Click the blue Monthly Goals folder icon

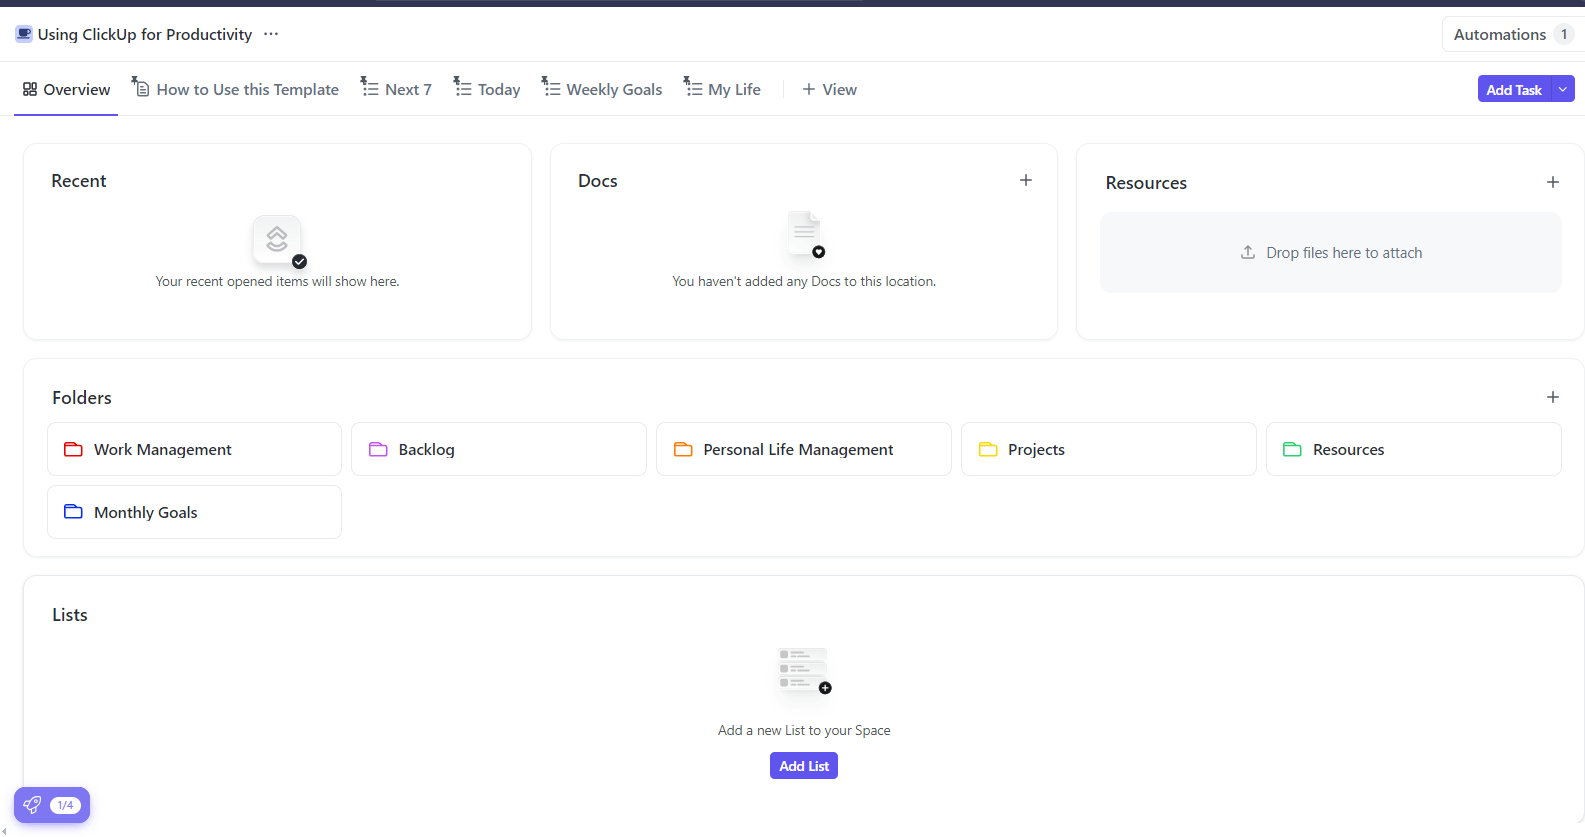[73, 512]
